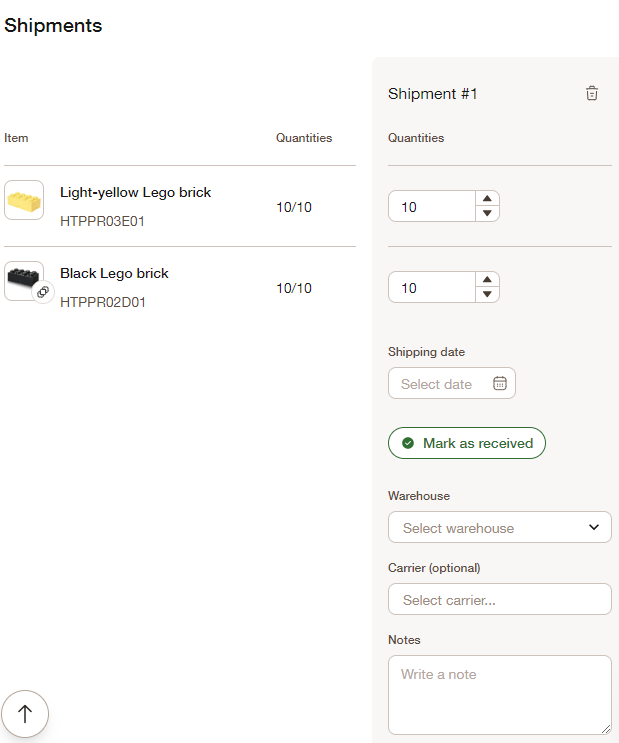
Task: Click the link icon on Black Lego brick
Action: [x=43, y=291]
